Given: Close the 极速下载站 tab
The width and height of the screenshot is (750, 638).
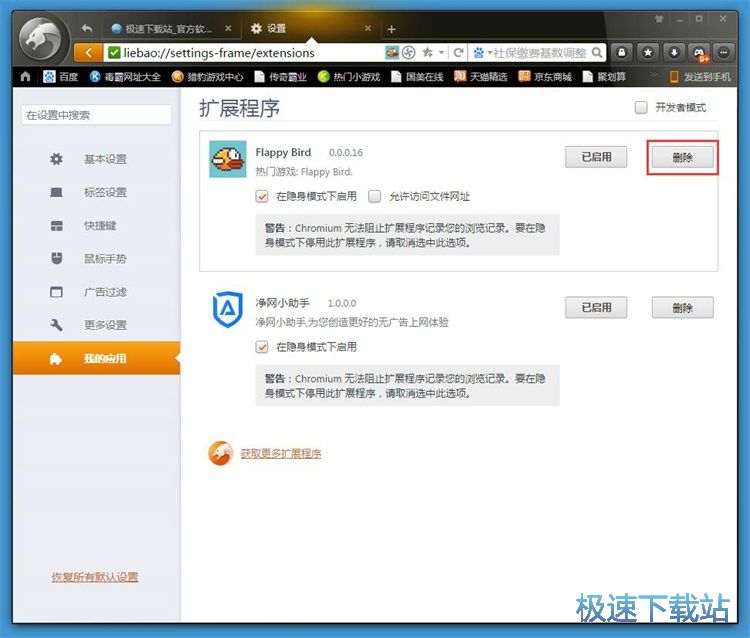Looking at the screenshot, I should (228, 28).
